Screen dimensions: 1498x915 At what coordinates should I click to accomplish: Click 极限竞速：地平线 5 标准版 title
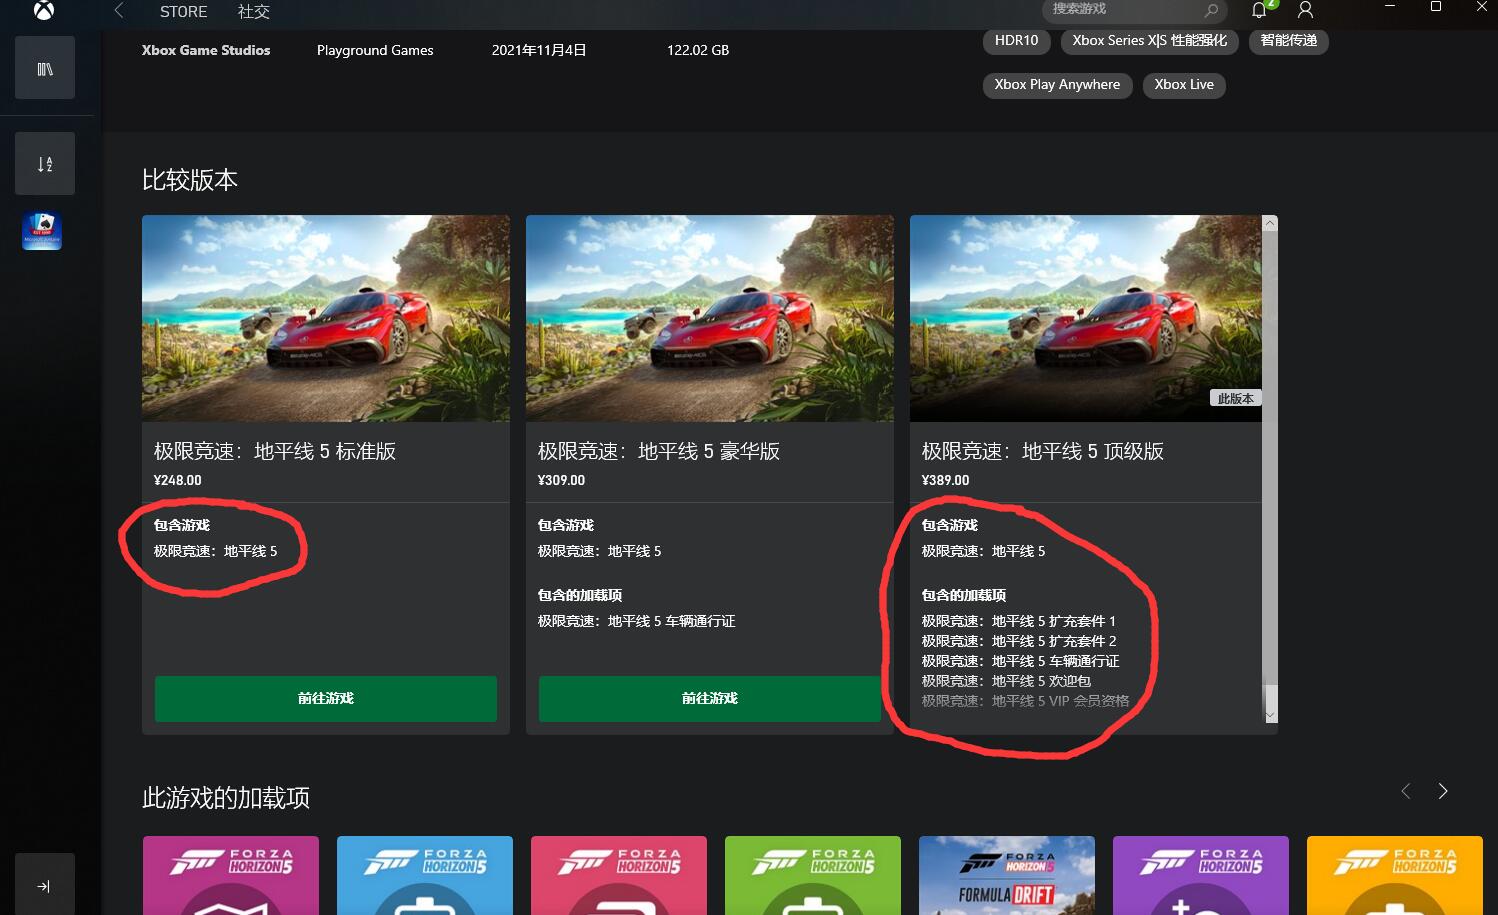275,451
